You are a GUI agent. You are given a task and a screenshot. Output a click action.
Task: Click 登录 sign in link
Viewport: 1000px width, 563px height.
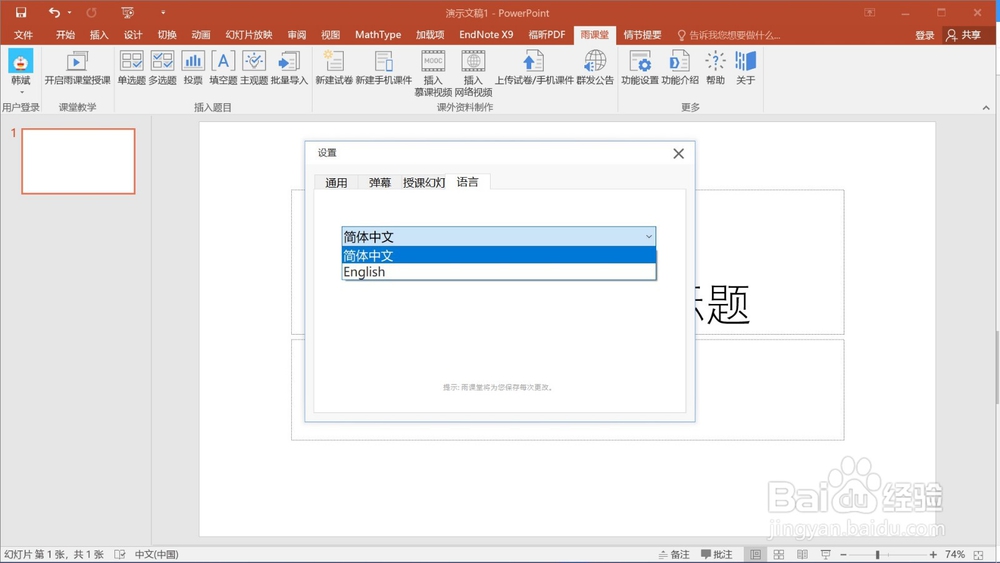(x=925, y=35)
